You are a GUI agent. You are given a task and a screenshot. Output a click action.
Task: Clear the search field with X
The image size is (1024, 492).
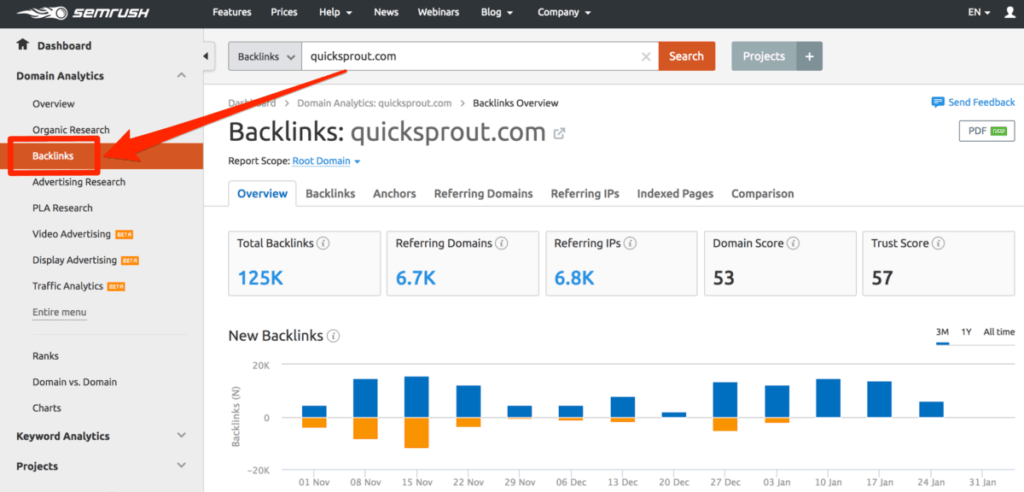[646, 57]
